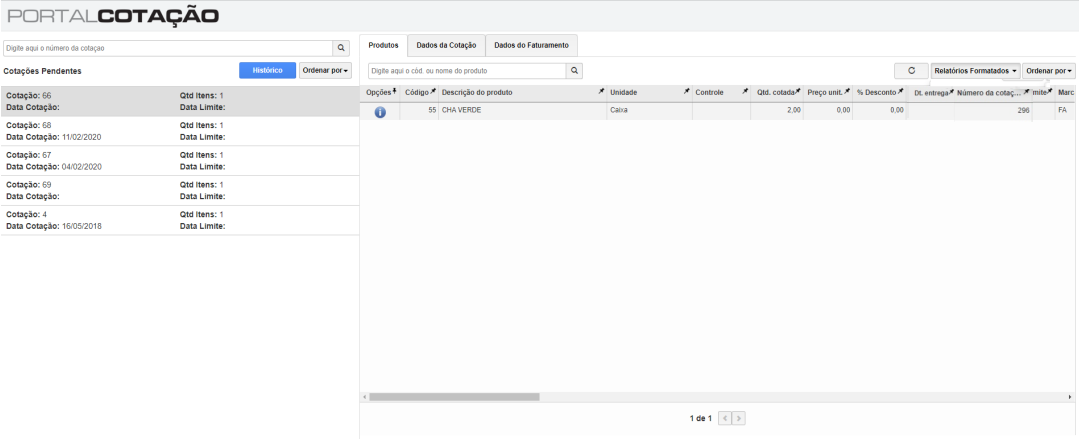This screenshot has height=439, width=1079.
Task: Click pin icon on Controle column header
Action: tap(745, 92)
